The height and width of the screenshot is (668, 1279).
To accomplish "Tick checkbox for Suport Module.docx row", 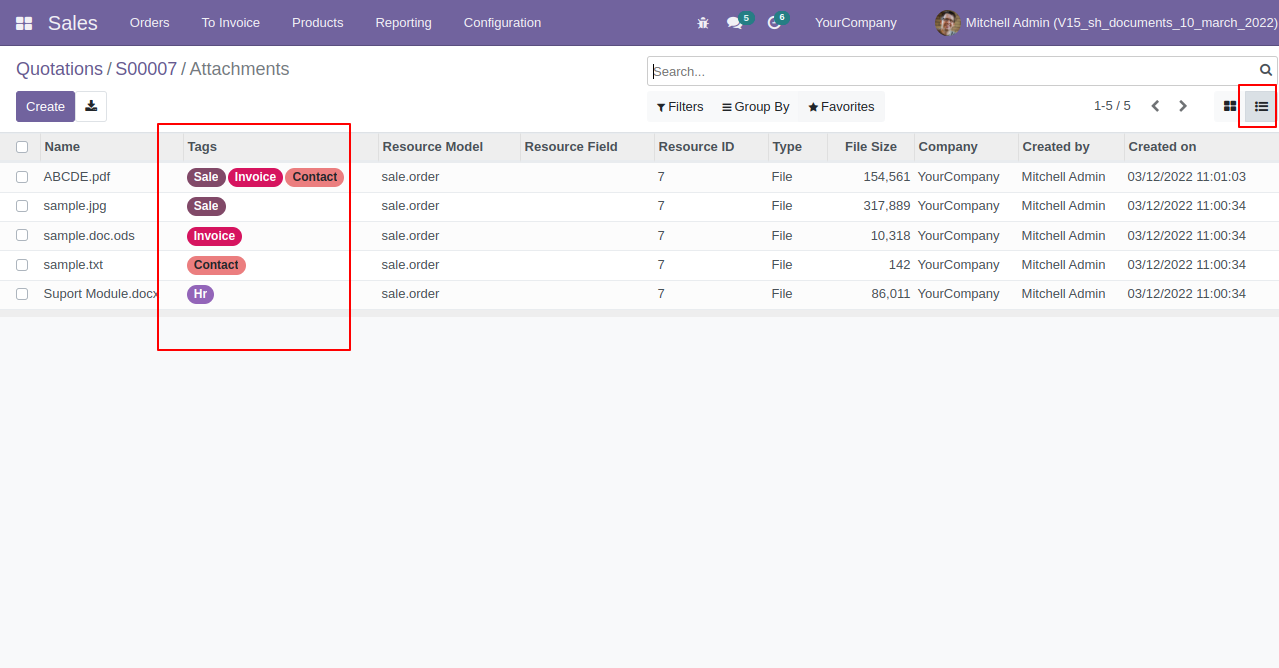I will (x=22, y=294).
